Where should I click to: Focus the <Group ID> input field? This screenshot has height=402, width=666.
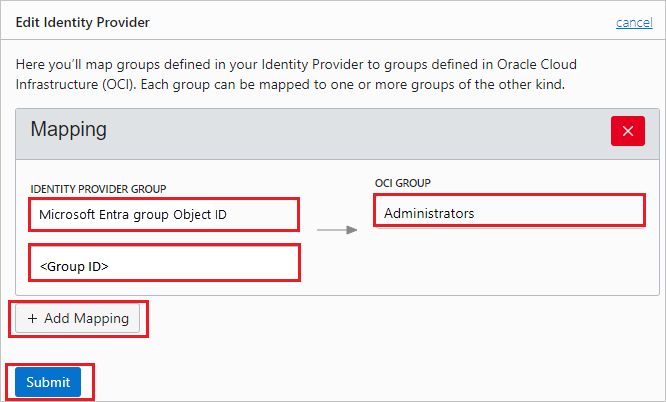[163, 266]
